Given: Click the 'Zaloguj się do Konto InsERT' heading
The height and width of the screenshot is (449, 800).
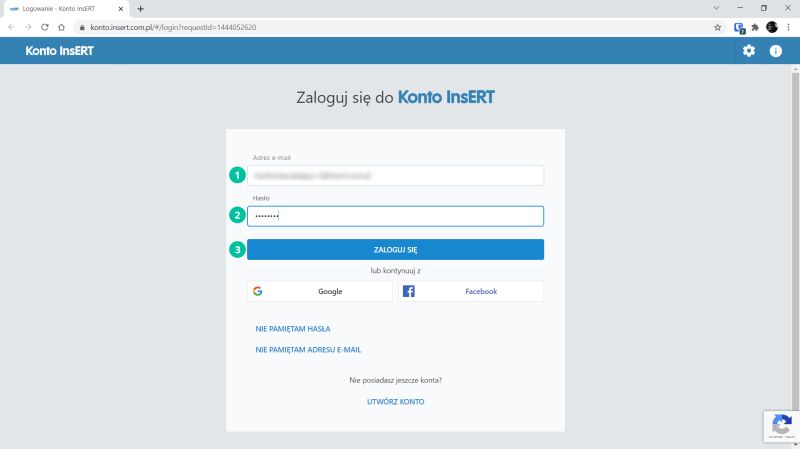Looking at the screenshot, I should click(x=395, y=97).
